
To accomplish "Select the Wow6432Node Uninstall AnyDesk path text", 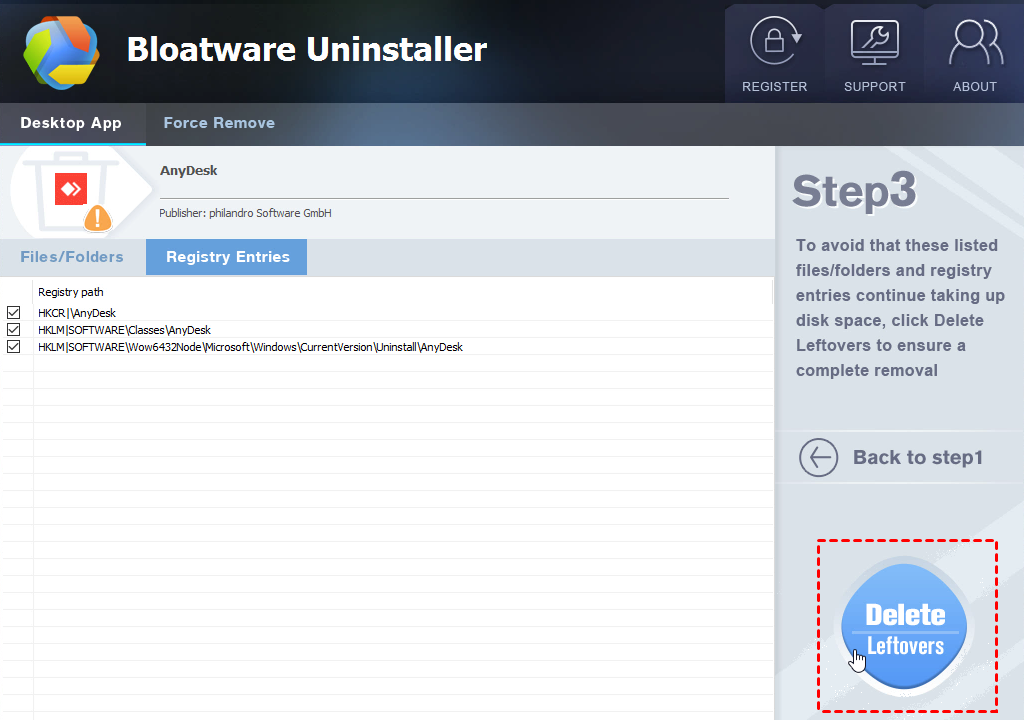I will (250, 347).
